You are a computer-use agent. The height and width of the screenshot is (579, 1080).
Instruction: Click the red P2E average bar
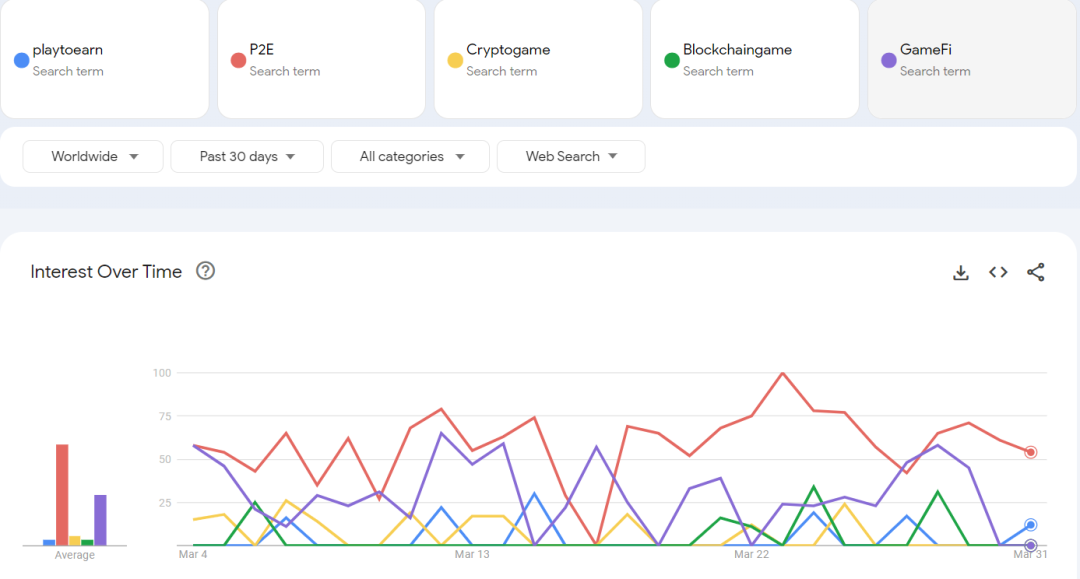coord(62,495)
